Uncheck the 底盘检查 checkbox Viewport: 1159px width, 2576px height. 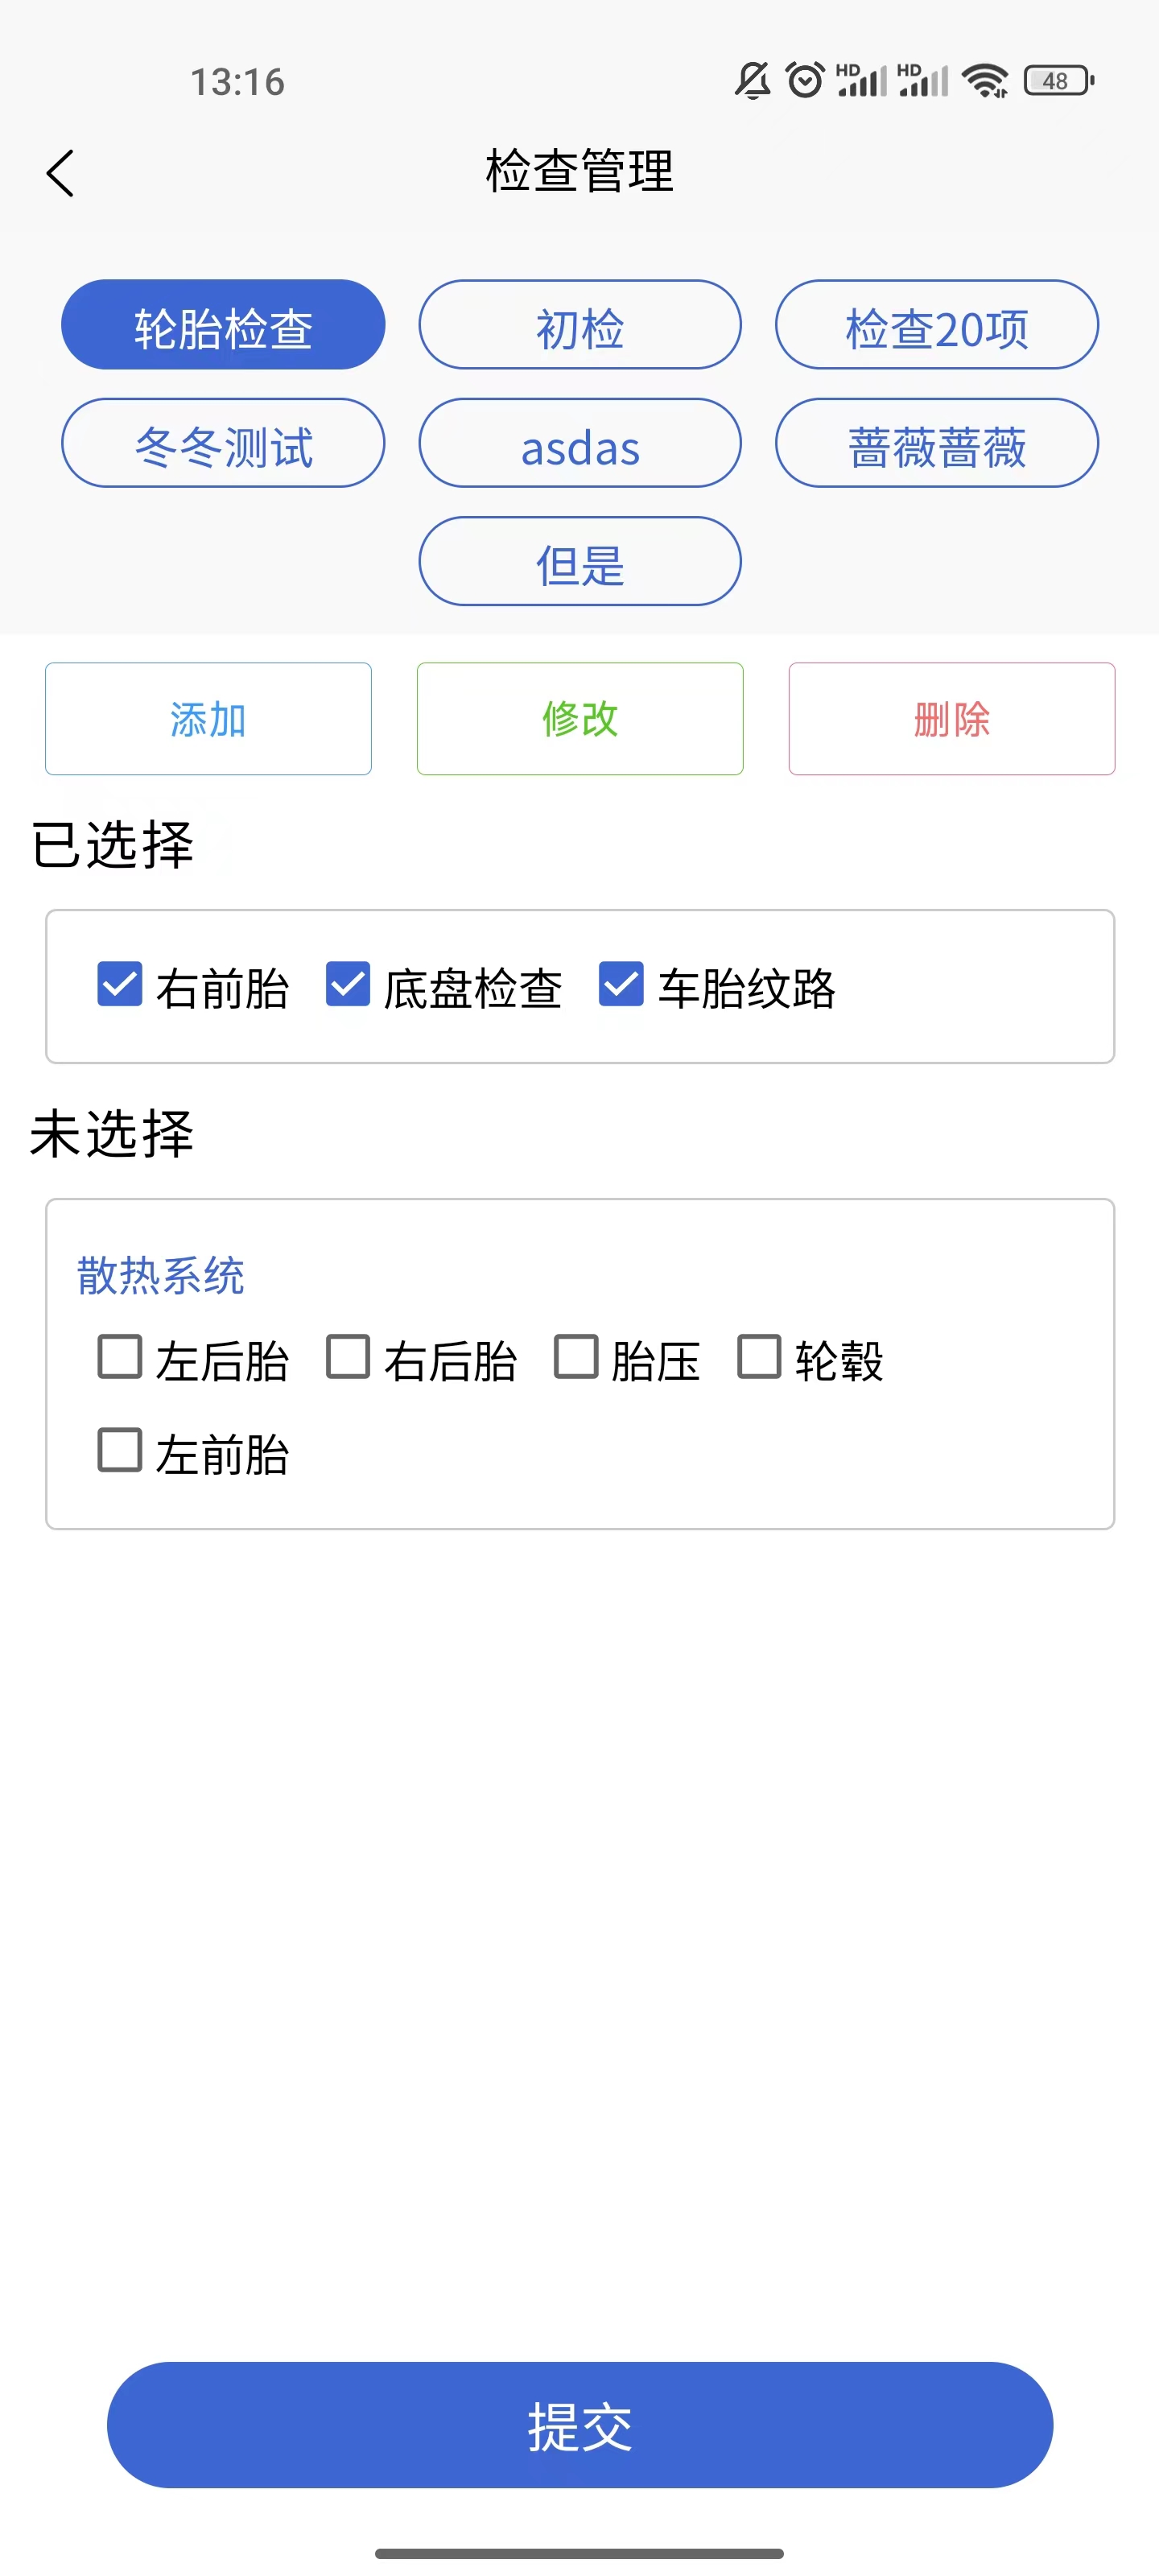click(x=348, y=984)
